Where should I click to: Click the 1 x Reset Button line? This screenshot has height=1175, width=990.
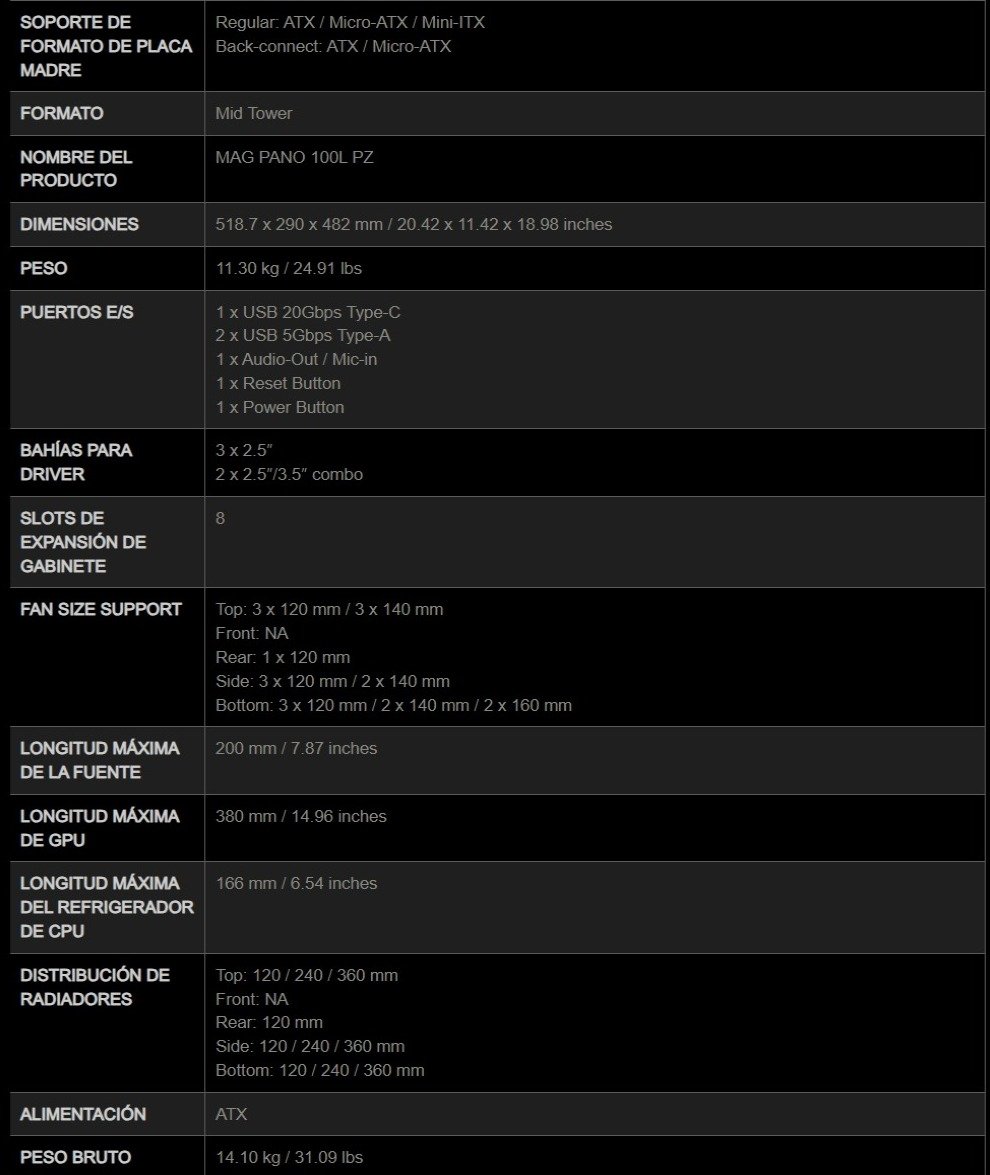278,383
